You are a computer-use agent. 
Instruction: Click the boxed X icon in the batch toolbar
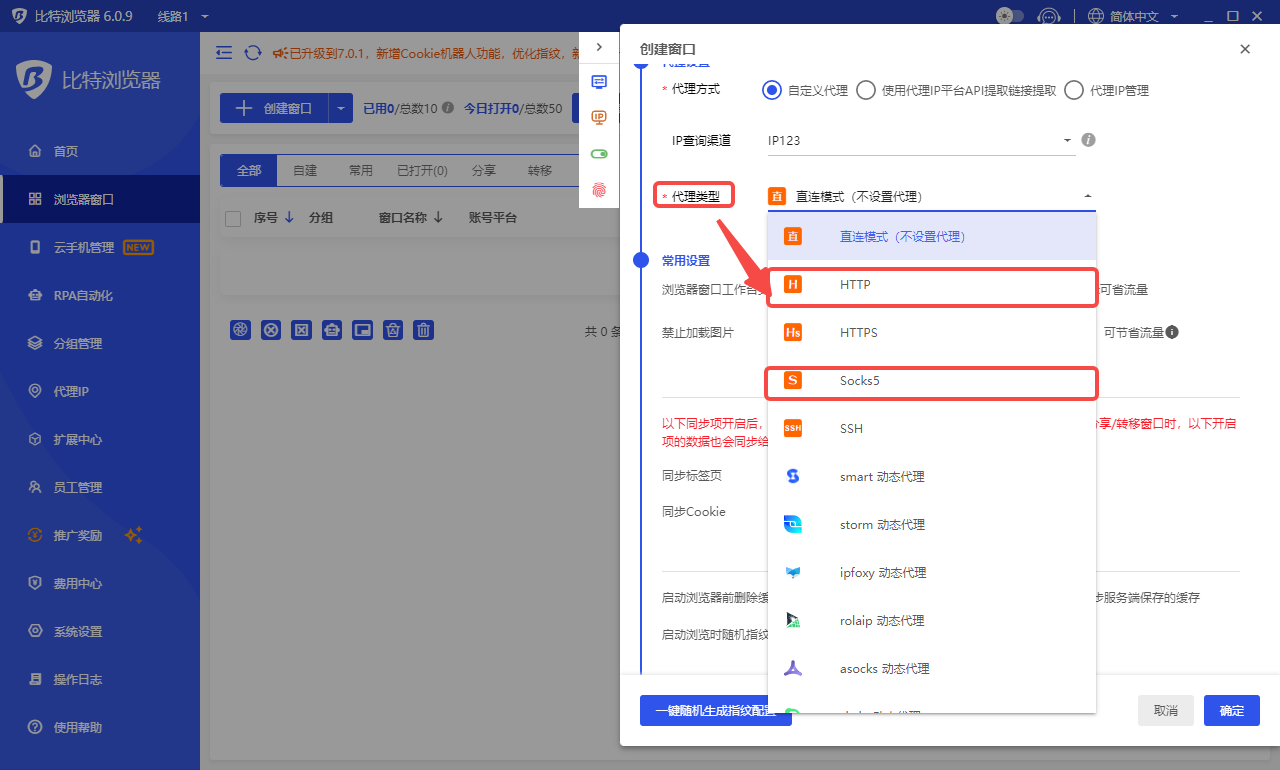[301, 330]
